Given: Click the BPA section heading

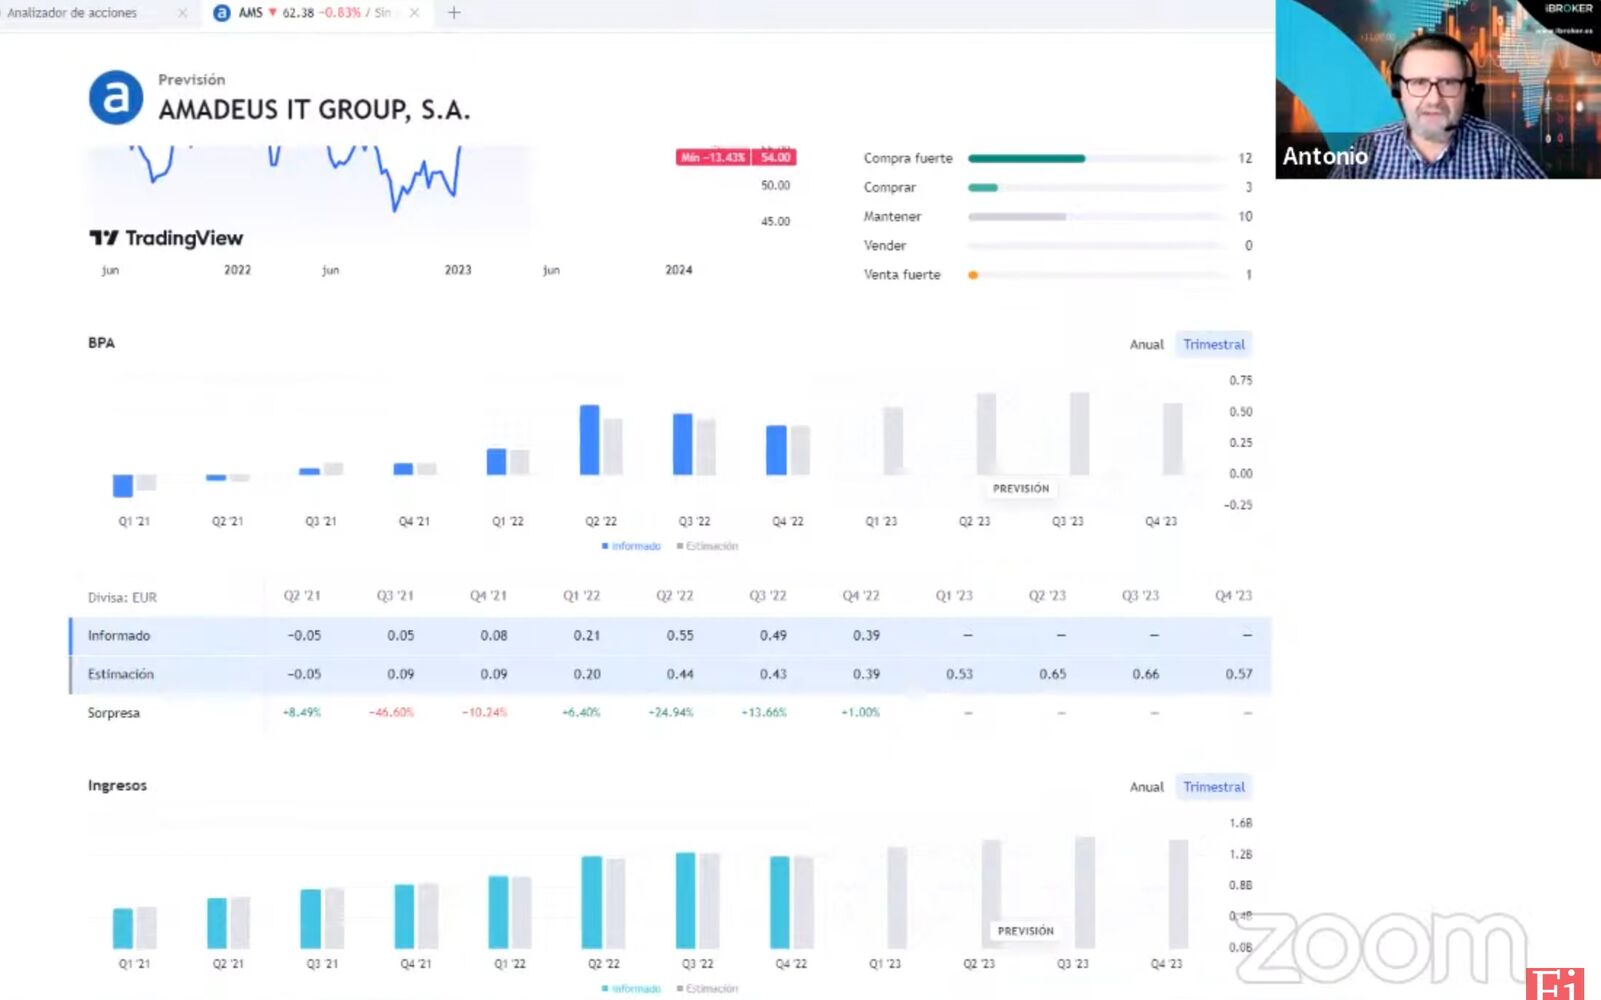Looking at the screenshot, I should 101,343.
